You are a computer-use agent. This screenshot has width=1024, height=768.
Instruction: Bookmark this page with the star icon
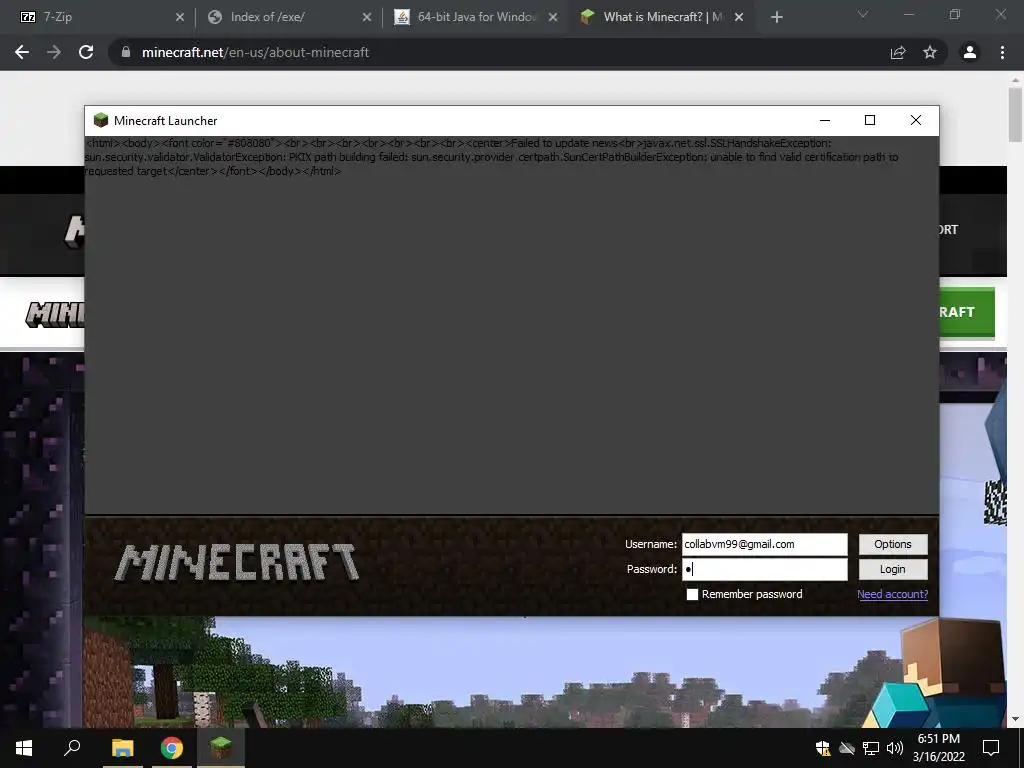[930, 52]
